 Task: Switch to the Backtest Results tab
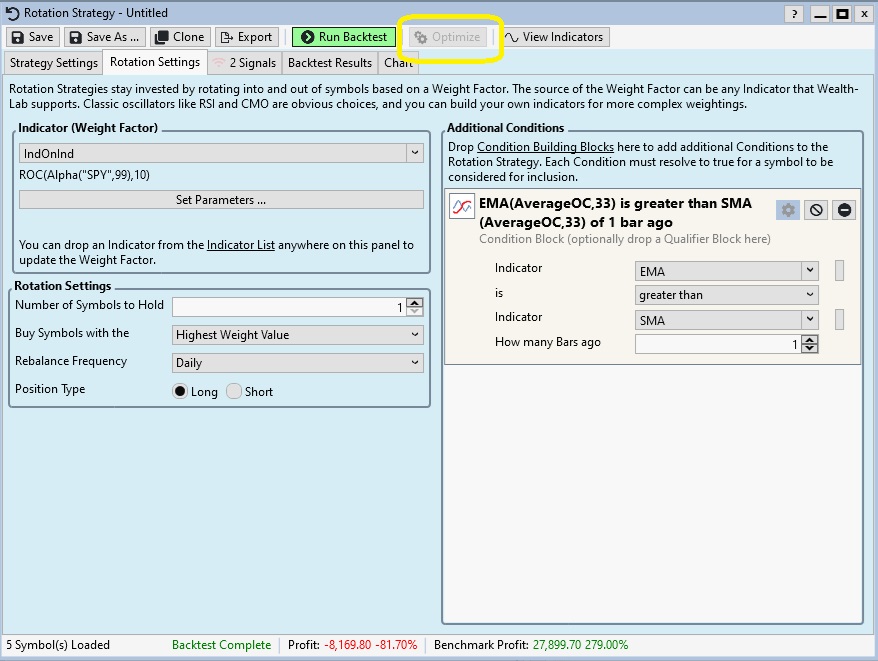(x=329, y=63)
